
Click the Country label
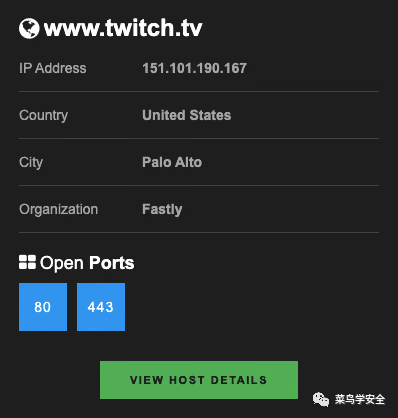44,116
